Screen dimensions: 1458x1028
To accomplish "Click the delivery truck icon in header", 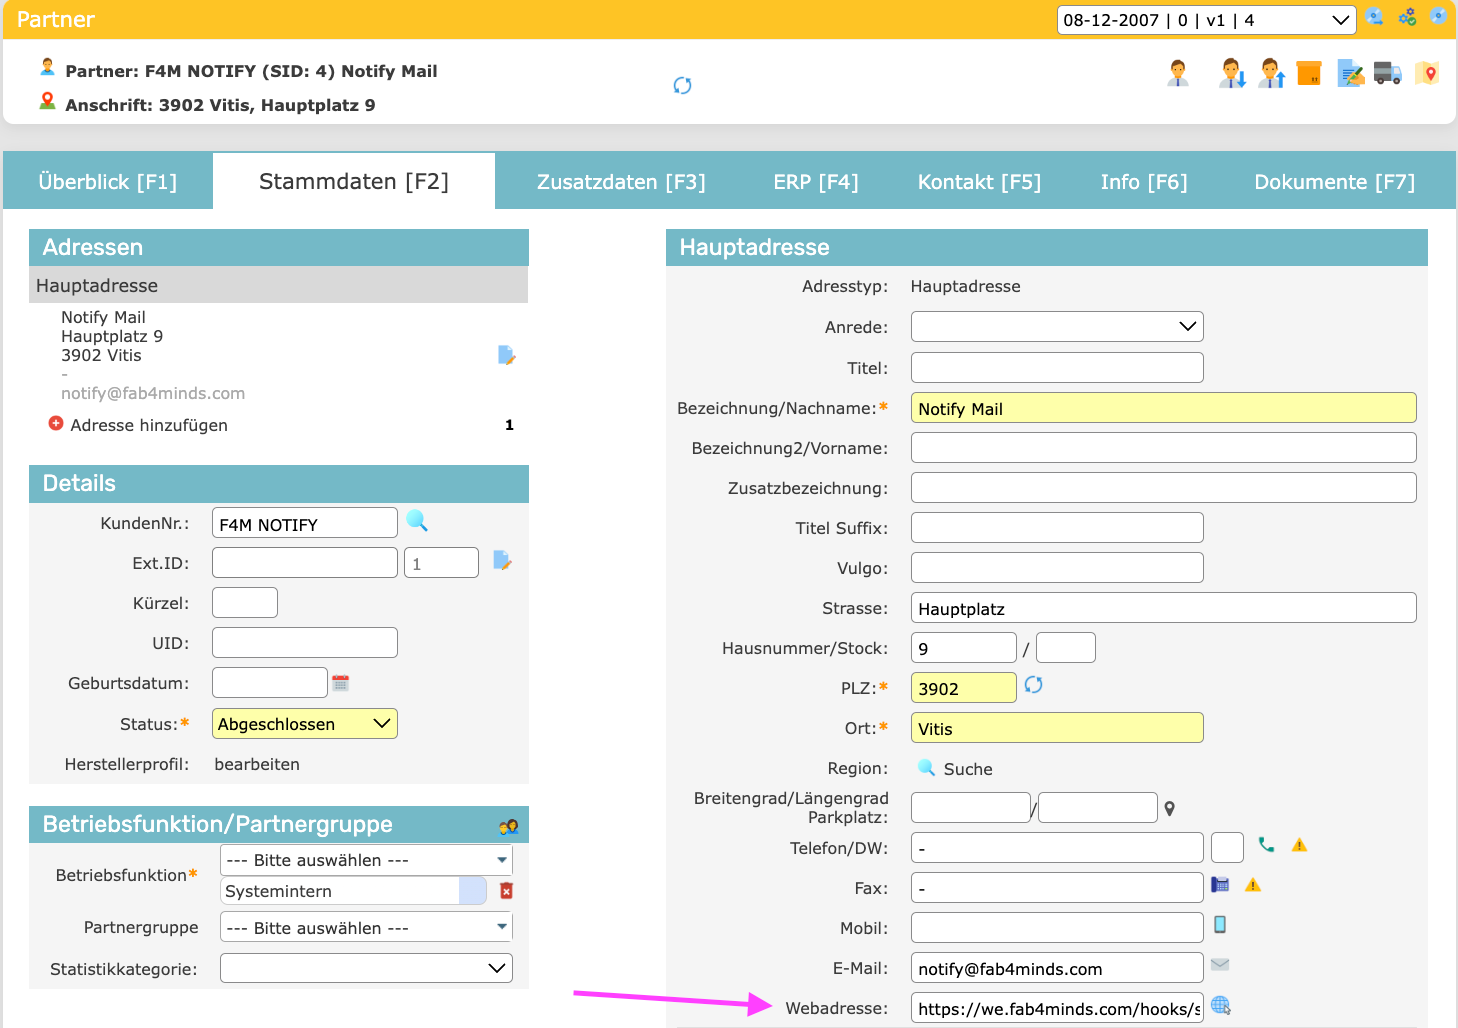I will point(1387,73).
